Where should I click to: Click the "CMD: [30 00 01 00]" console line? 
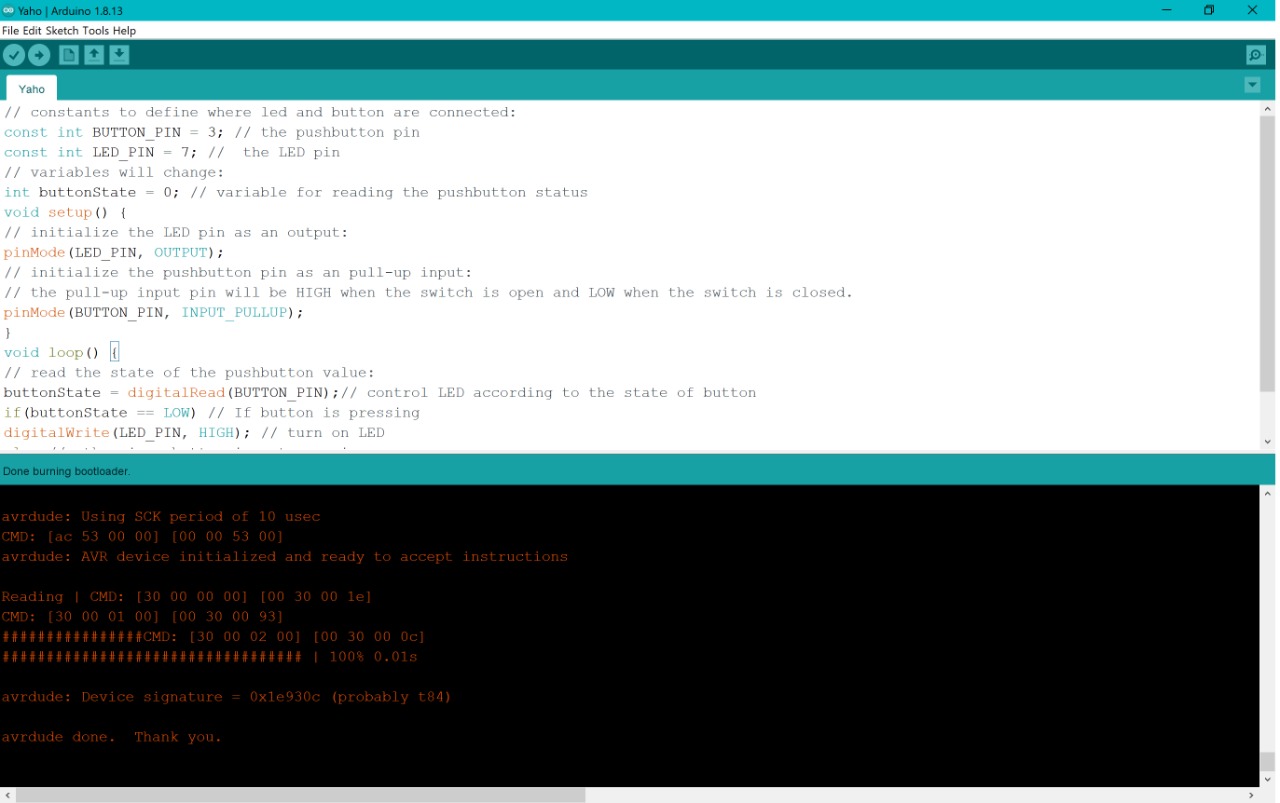pyautogui.click(x=143, y=616)
